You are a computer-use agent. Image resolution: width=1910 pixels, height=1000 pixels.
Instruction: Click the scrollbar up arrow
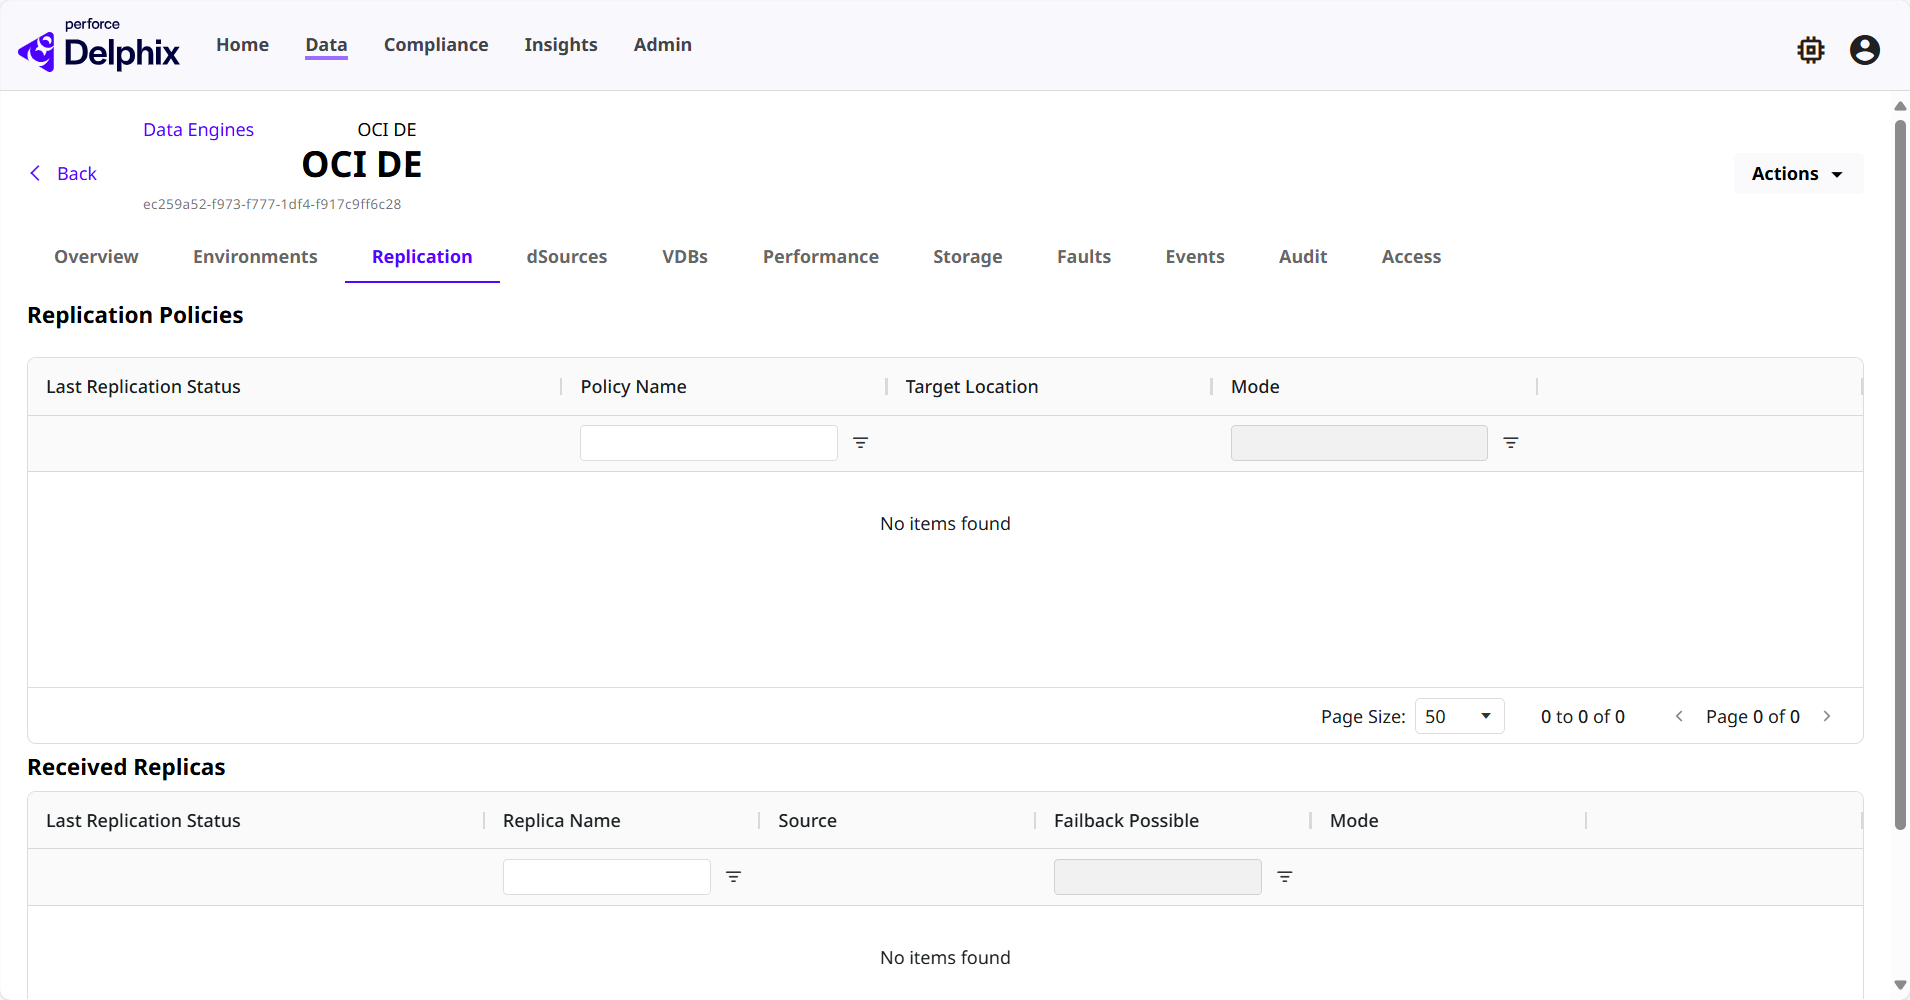[1900, 106]
